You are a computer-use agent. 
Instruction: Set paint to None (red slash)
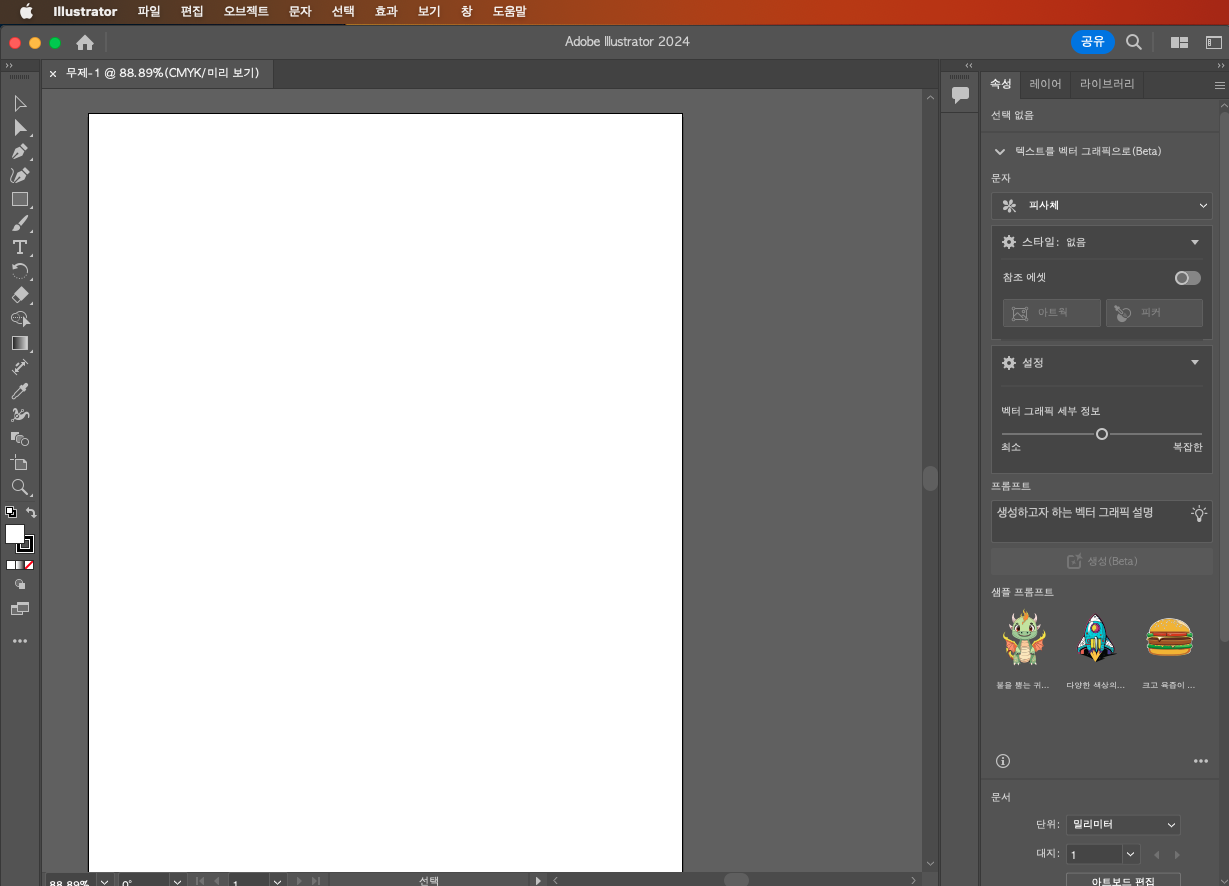pos(29,565)
